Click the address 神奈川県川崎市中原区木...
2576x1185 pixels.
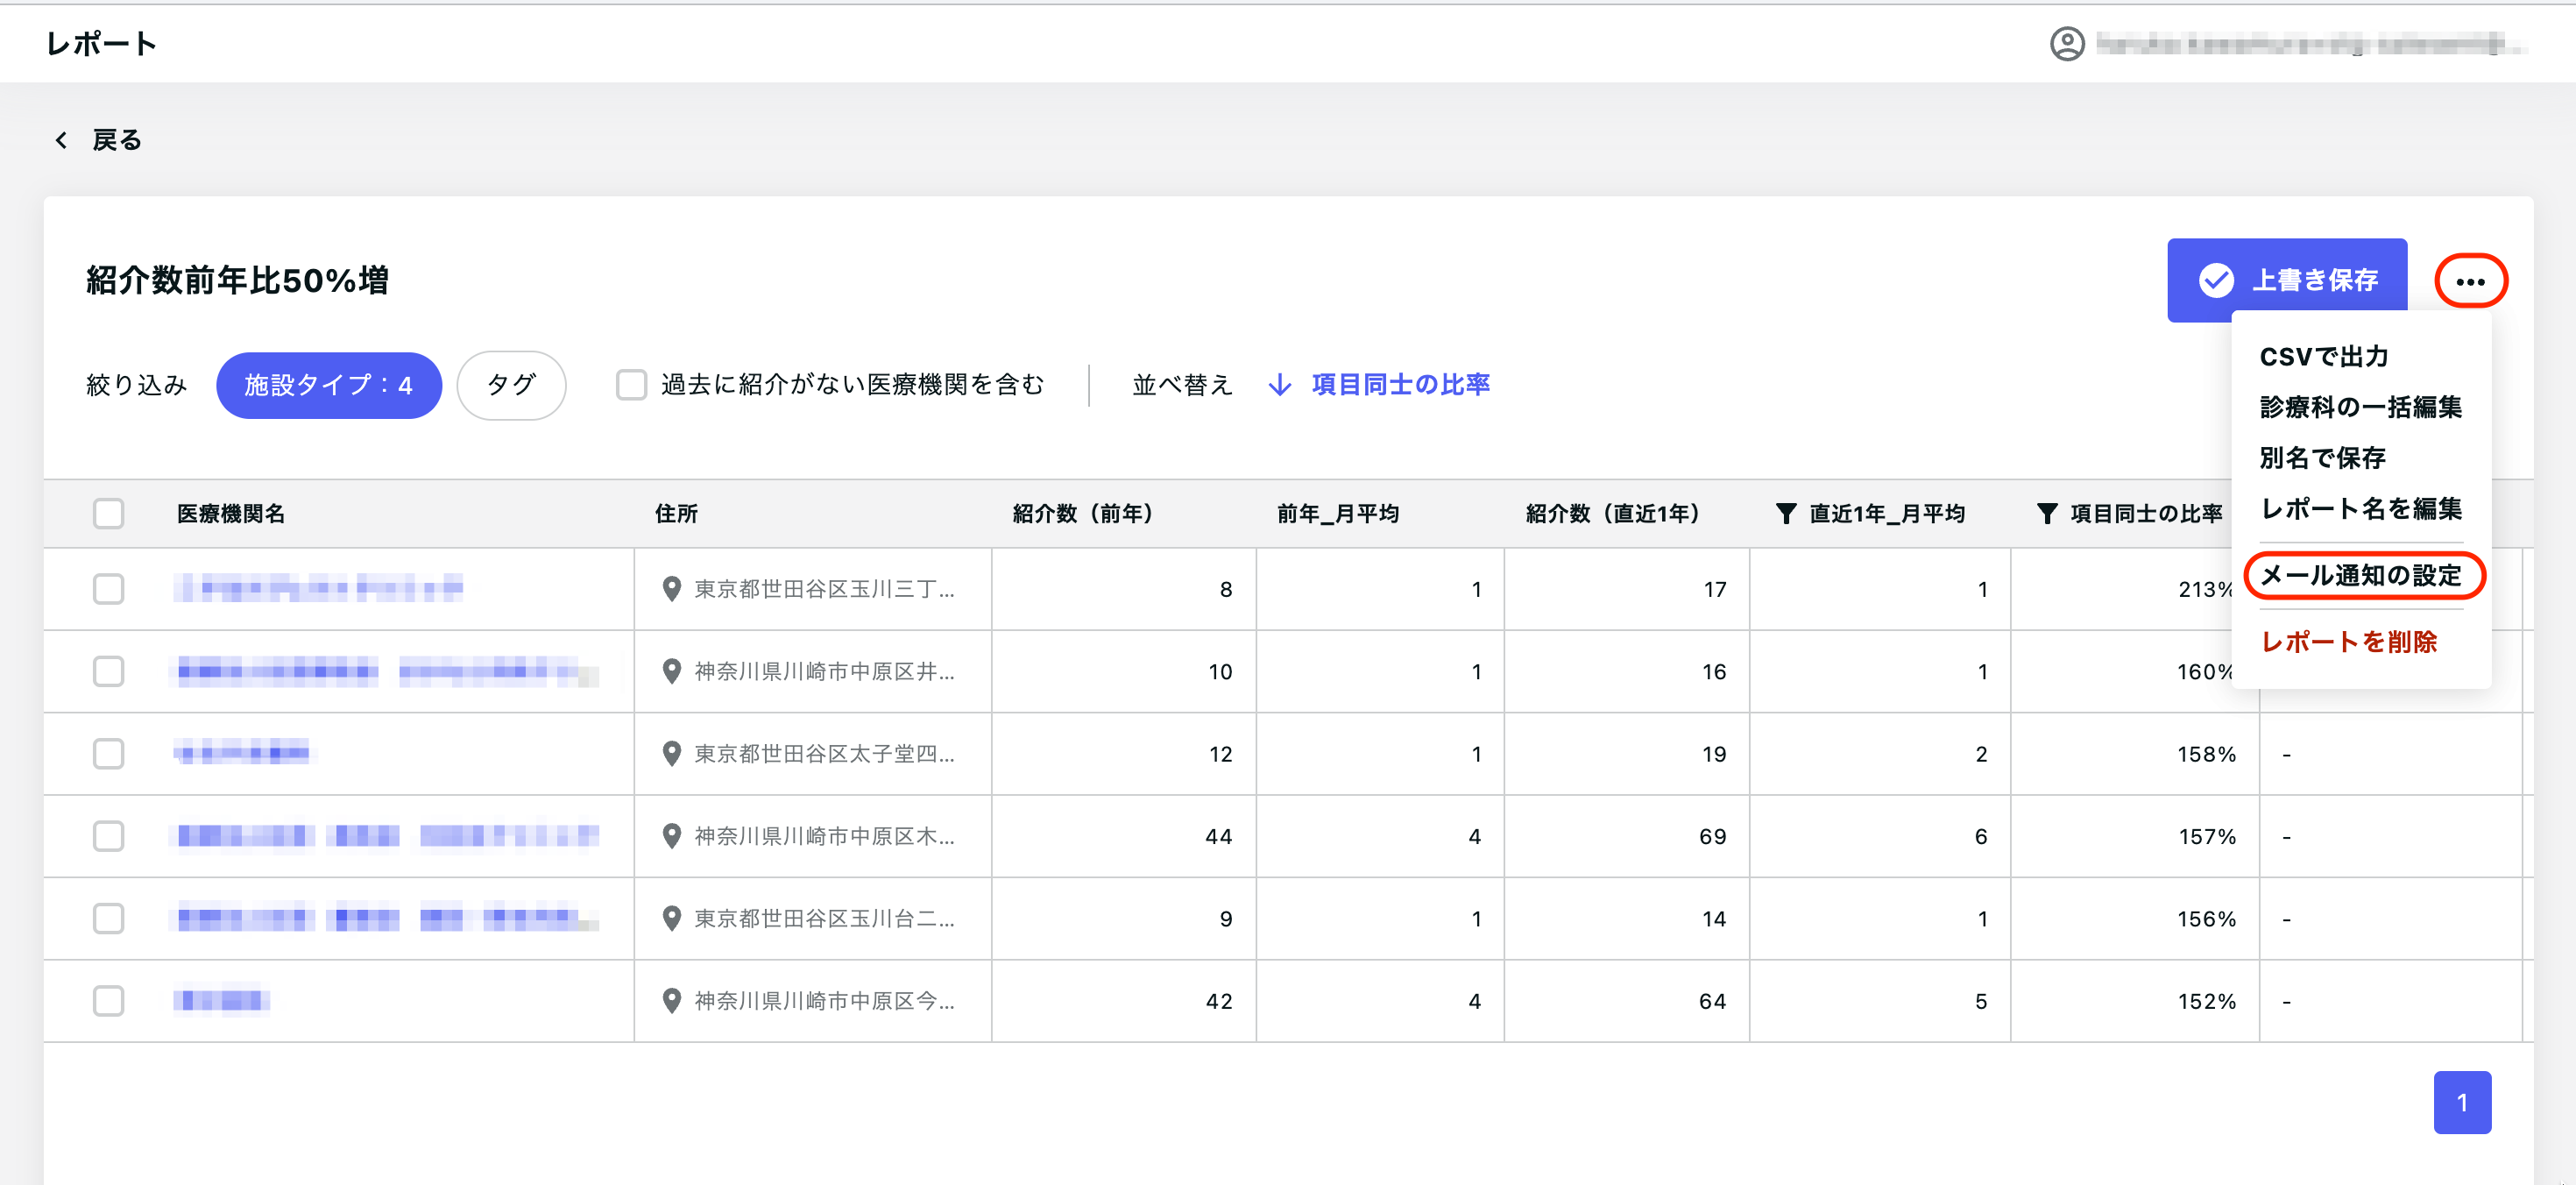pyautogui.click(x=824, y=836)
